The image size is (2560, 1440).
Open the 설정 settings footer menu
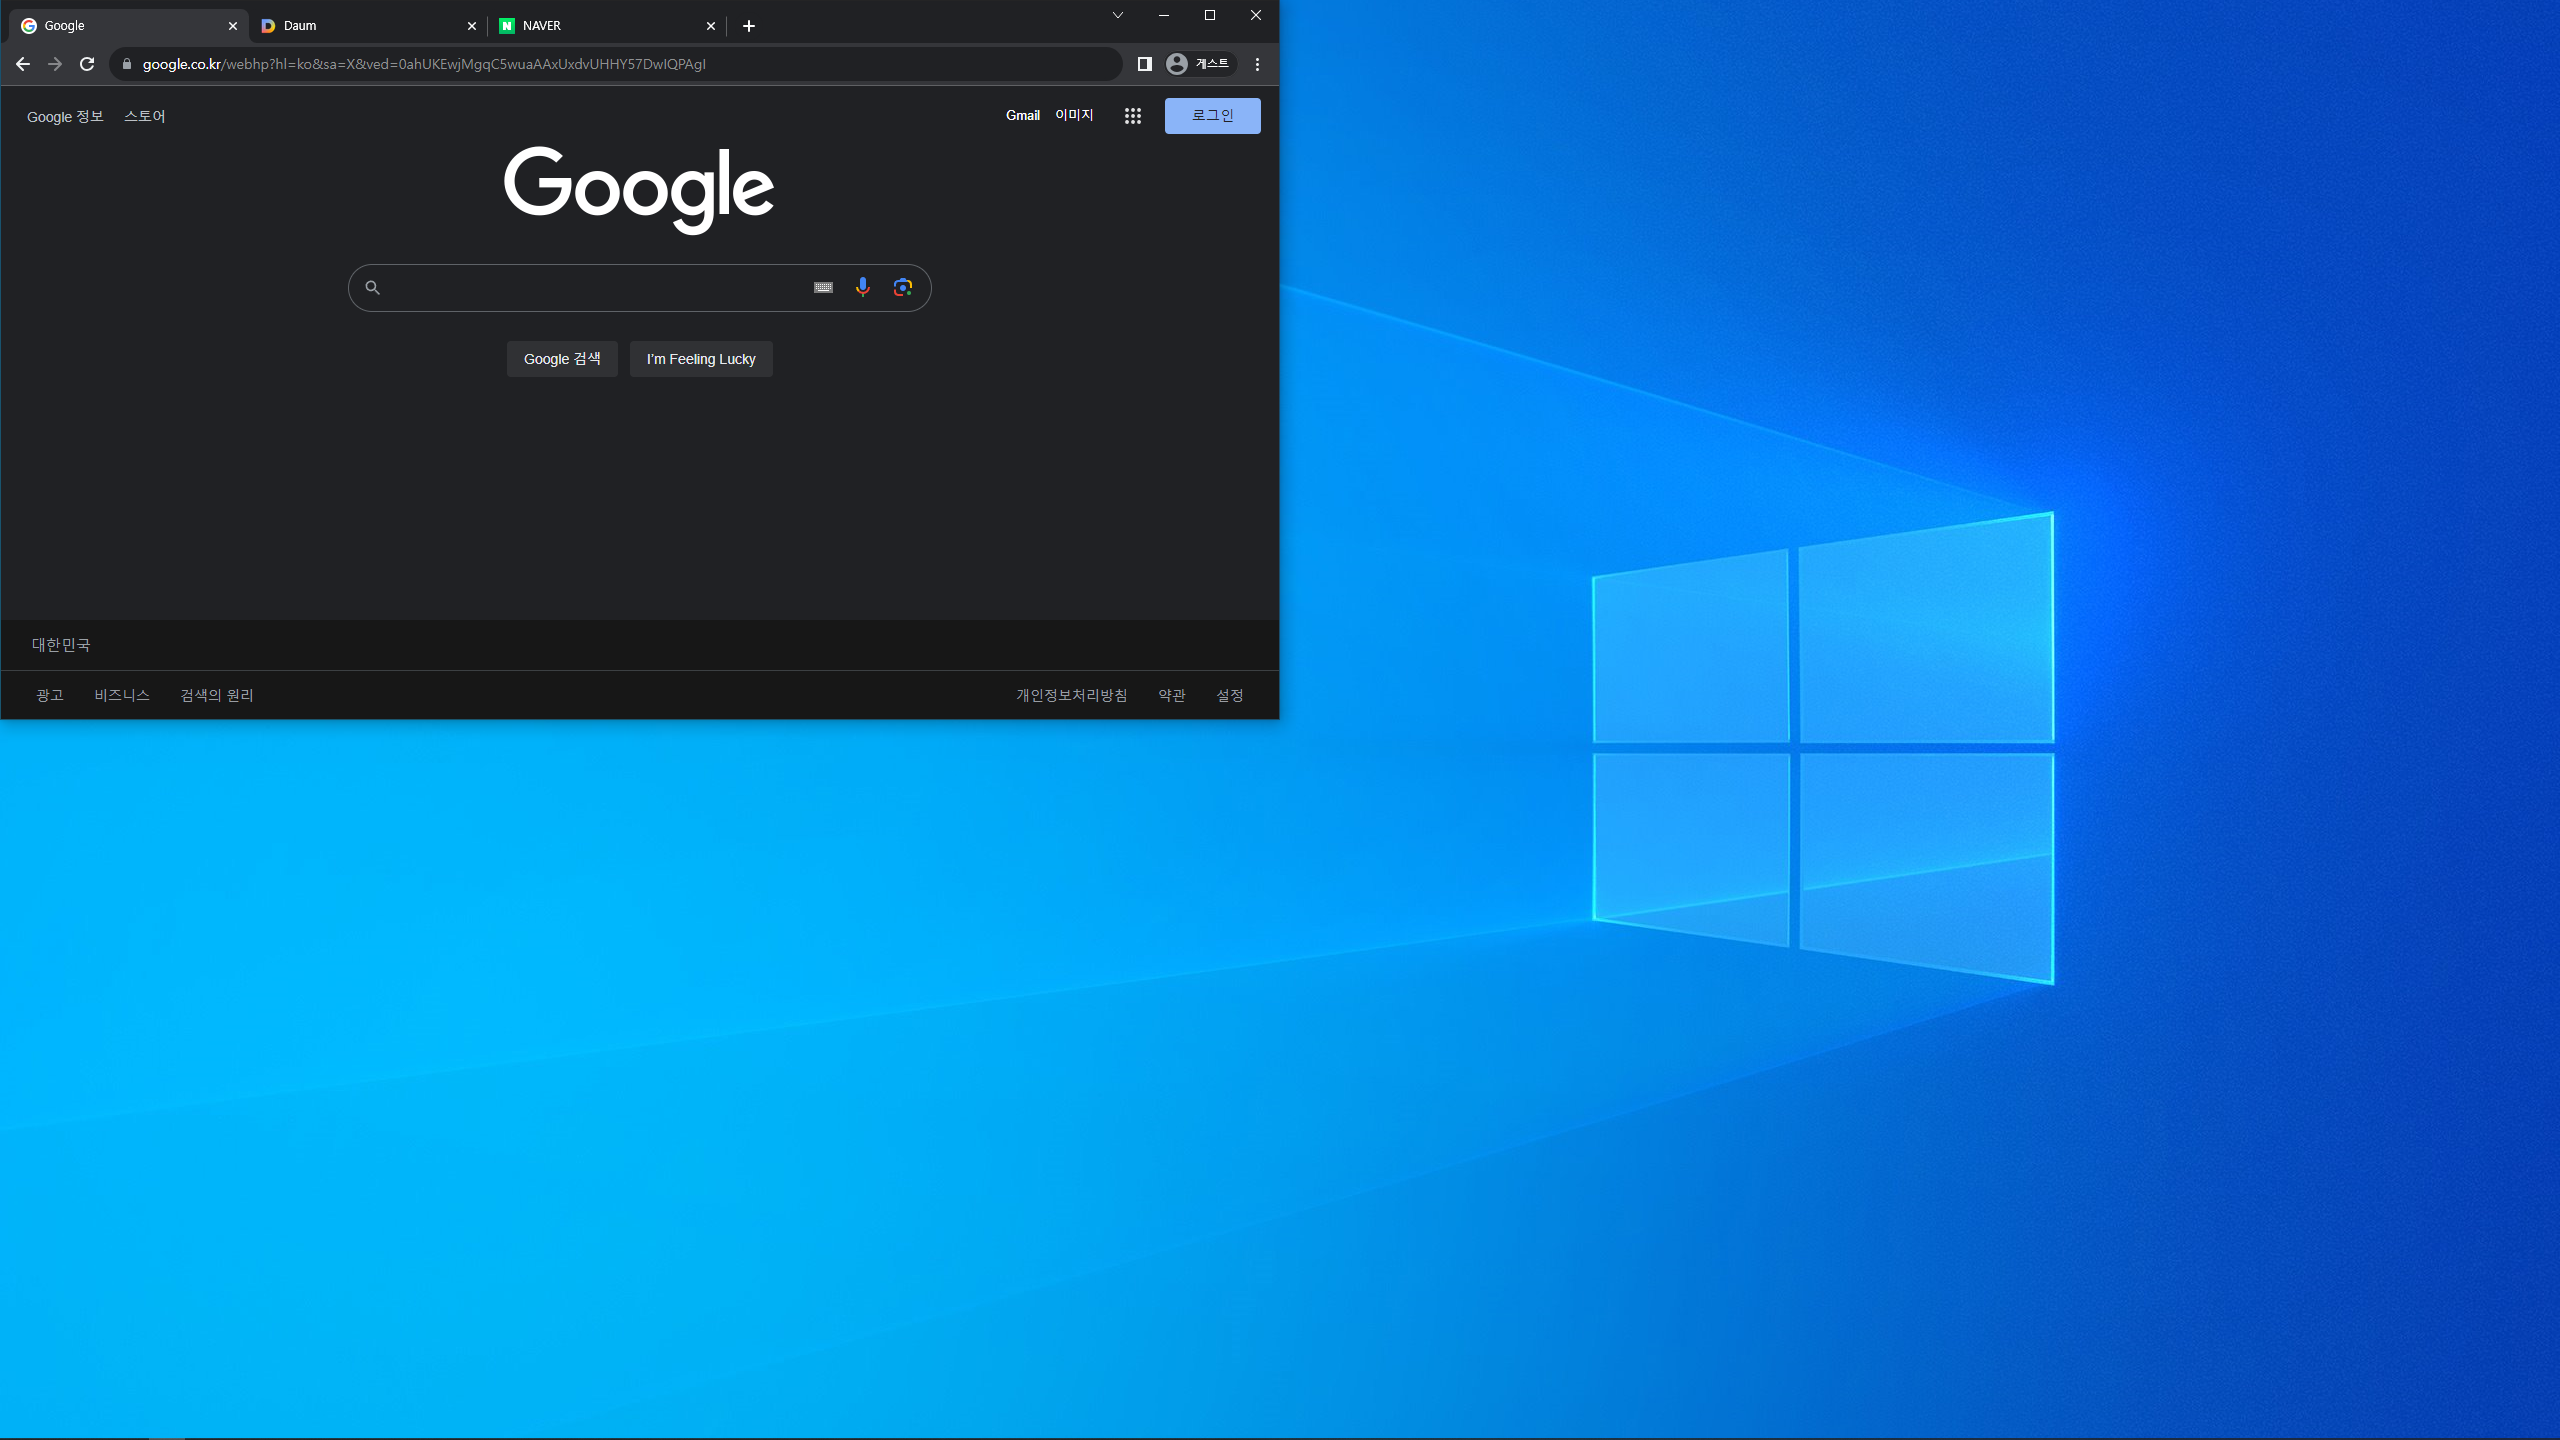click(1230, 695)
